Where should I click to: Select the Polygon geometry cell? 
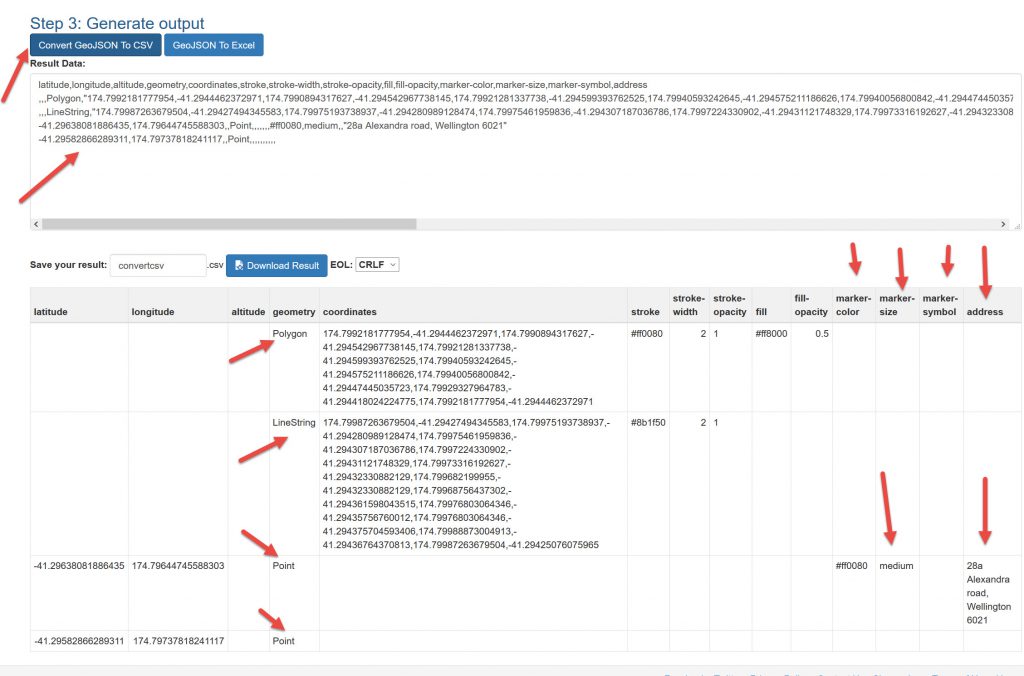[290, 334]
